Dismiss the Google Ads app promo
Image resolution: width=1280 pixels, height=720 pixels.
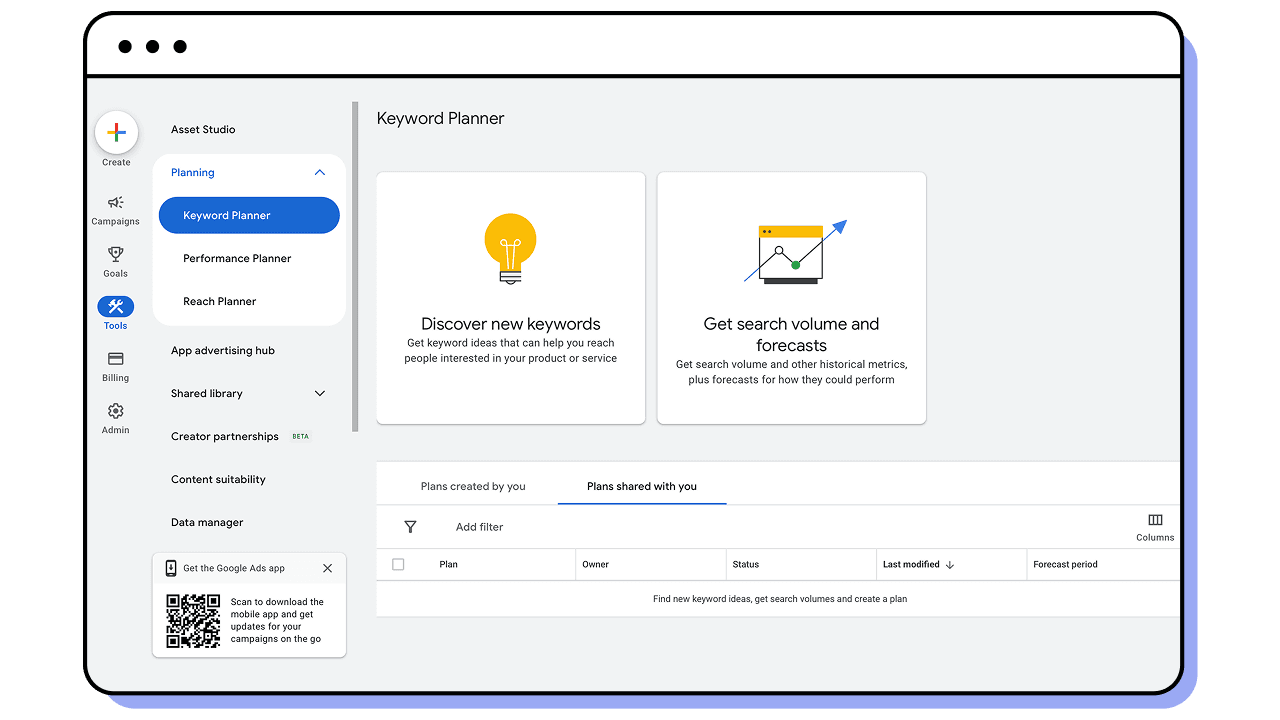click(327, 568)
